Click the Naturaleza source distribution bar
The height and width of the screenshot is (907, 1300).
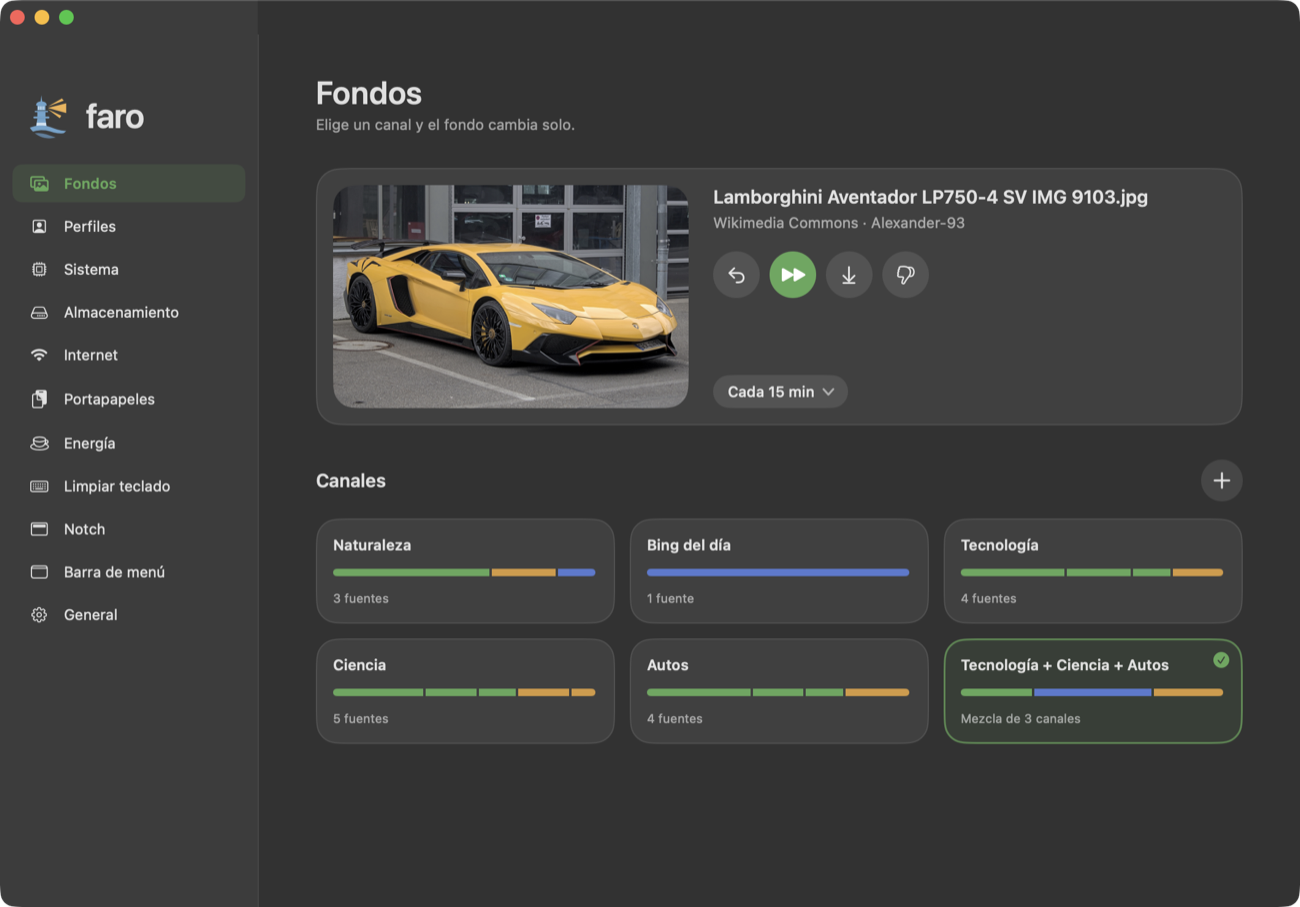click(464, 573)
